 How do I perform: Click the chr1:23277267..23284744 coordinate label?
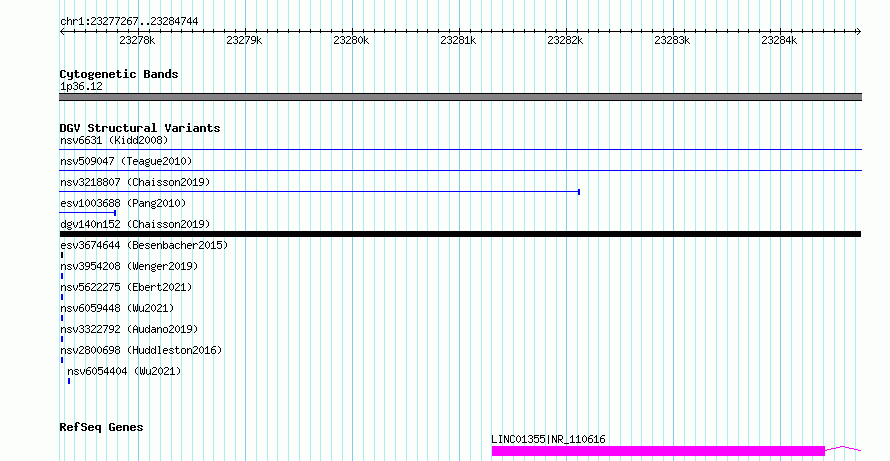click(129, 22)
